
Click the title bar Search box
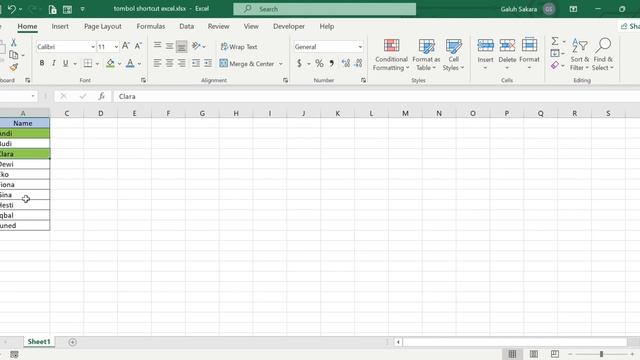pyautogui.click(x=324, y=9)
